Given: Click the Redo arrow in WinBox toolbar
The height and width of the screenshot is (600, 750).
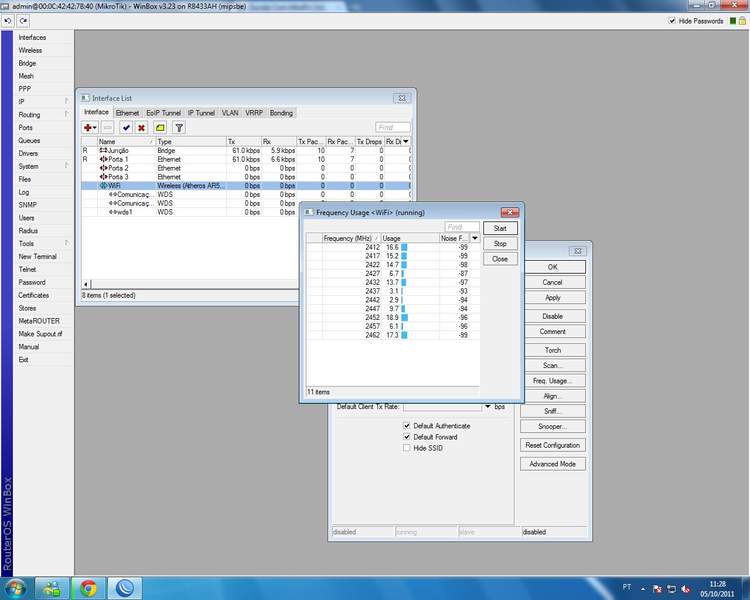Looking at the screenshot, I should pyautogui.click(x=22, y=21).
